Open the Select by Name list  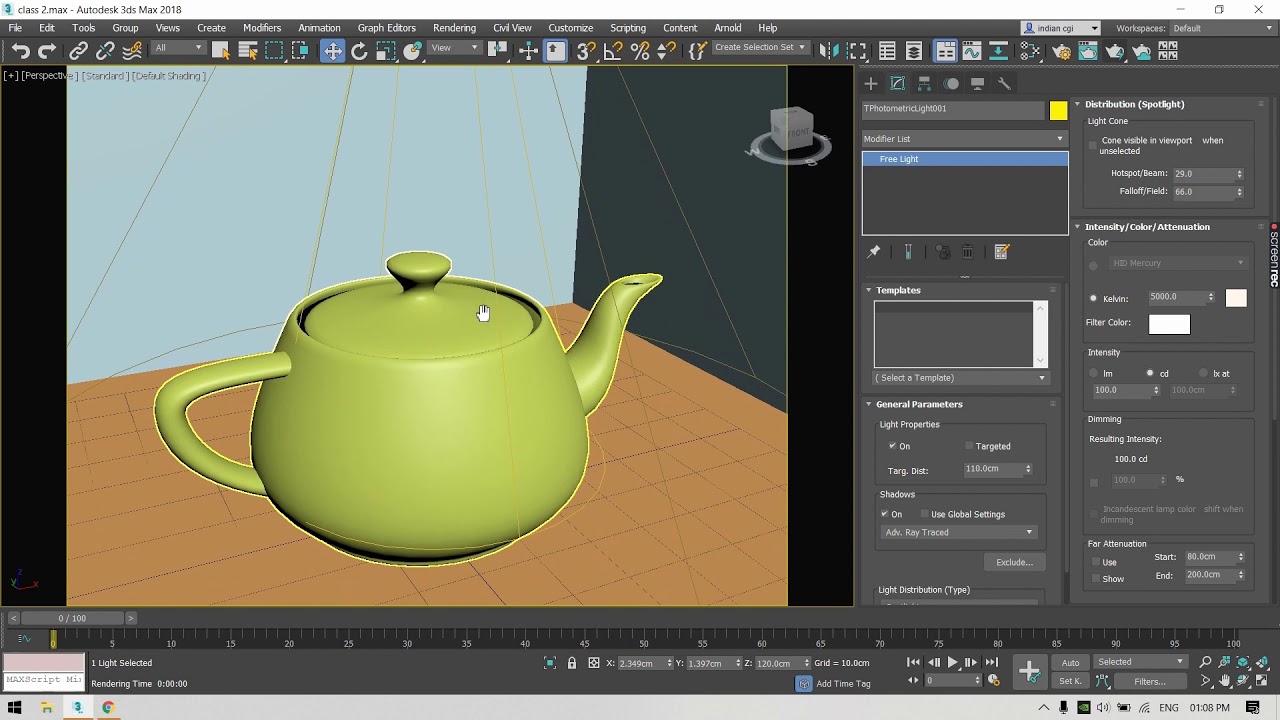tap(247, 51)
